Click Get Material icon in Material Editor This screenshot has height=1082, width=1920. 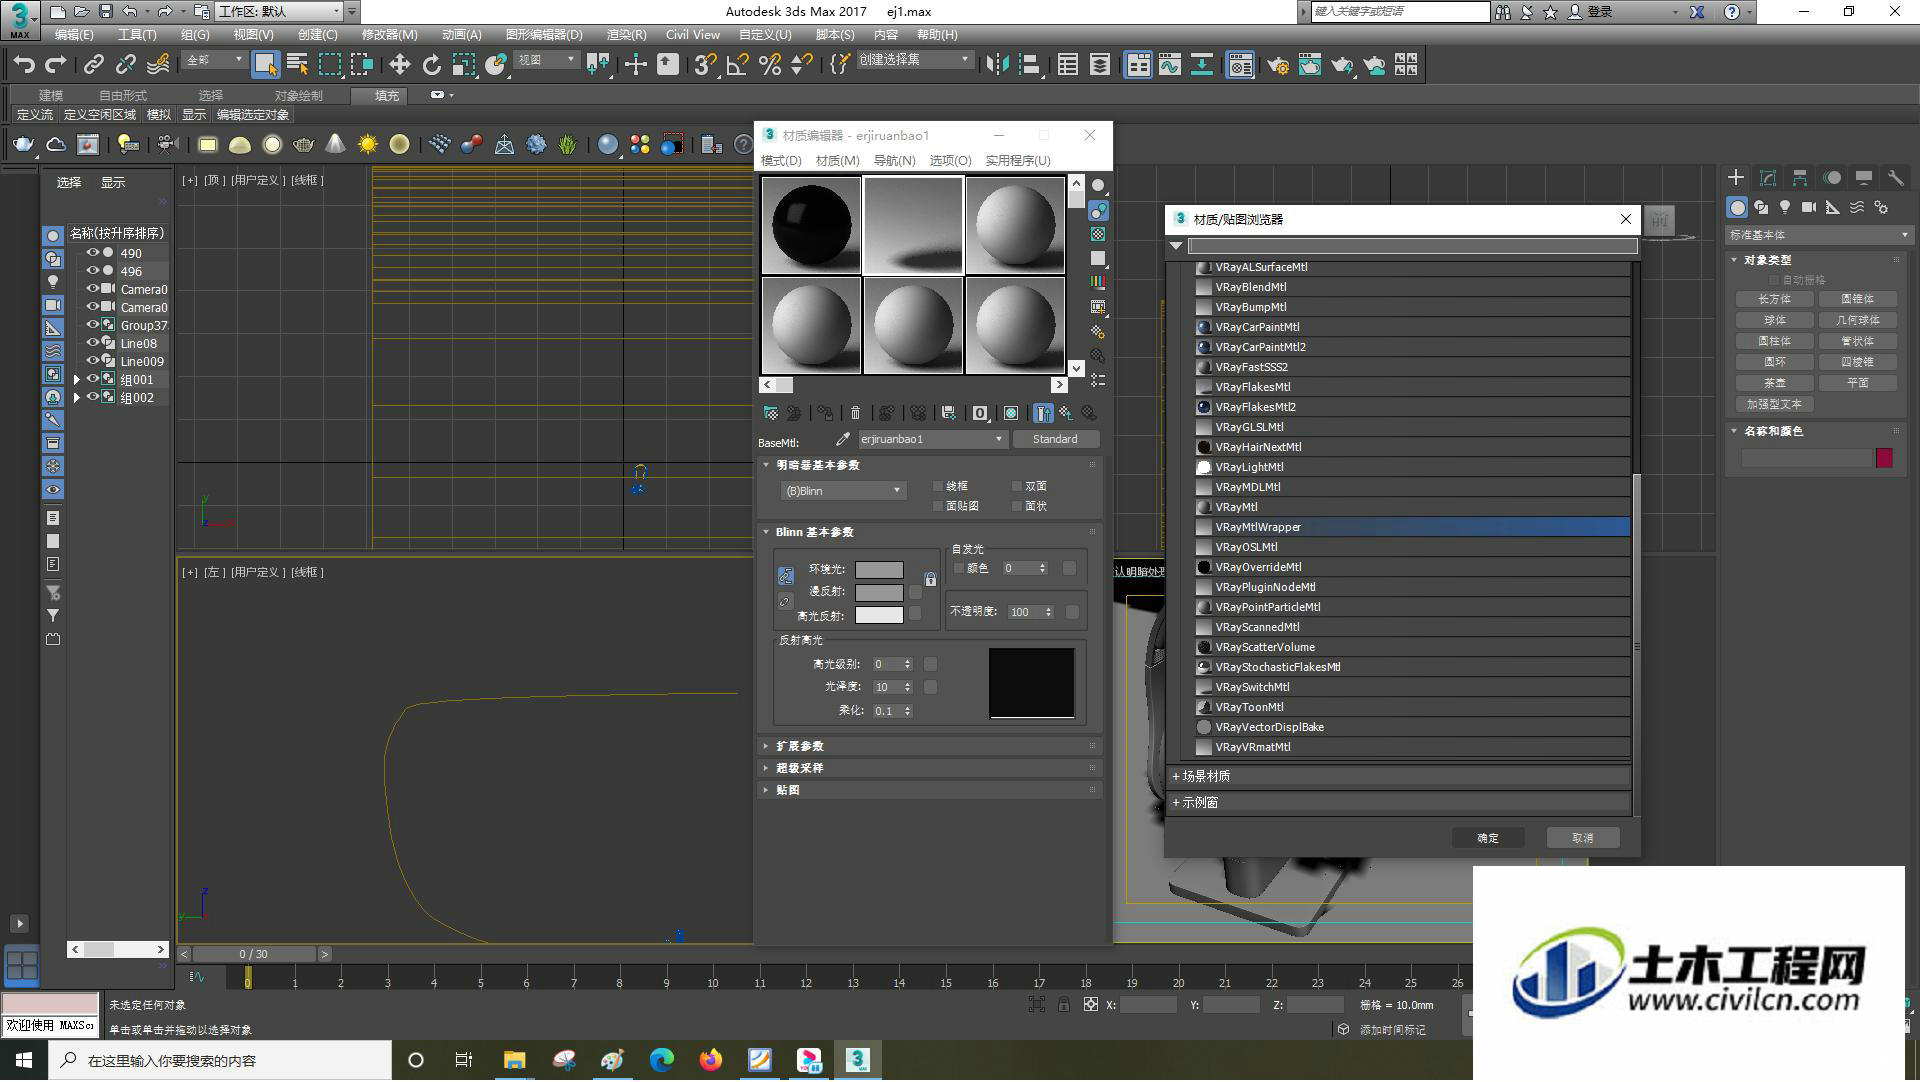point(771,413)
